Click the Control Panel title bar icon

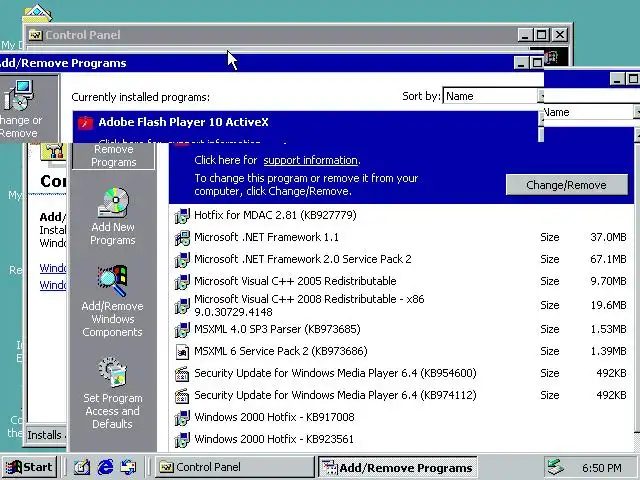click(x=36, y=35)
